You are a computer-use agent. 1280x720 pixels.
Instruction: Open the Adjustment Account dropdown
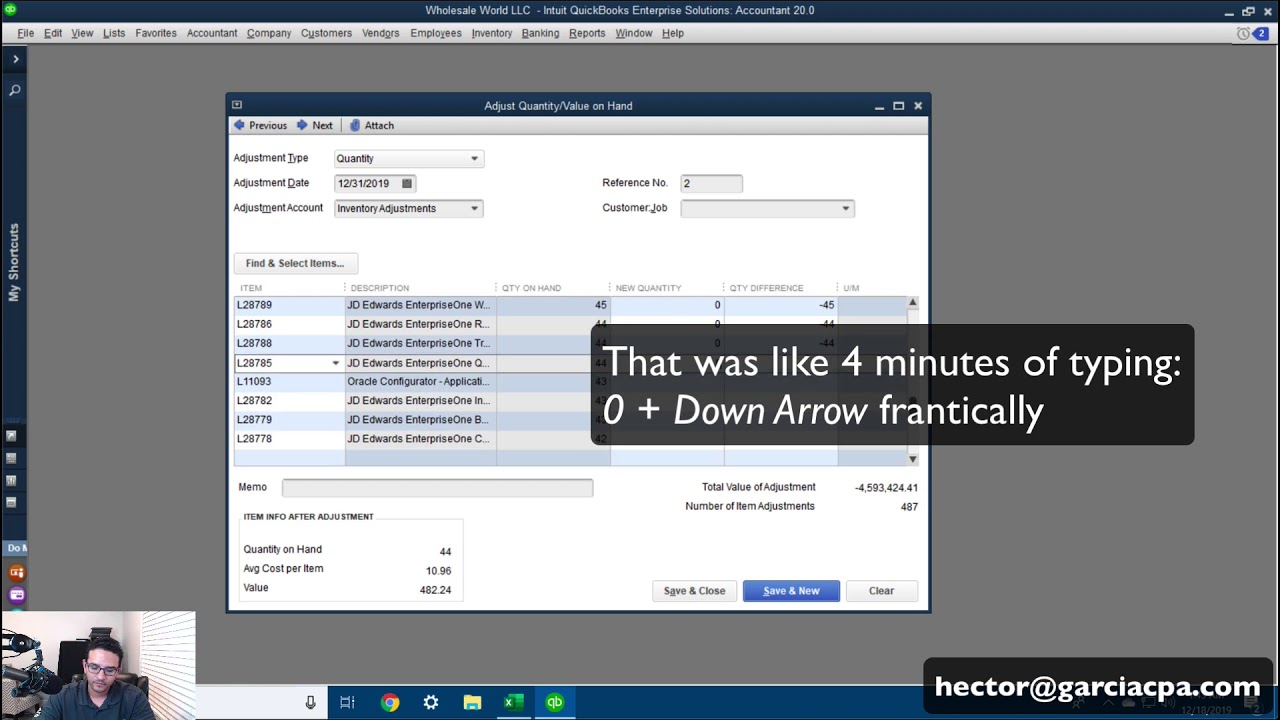coord(474,209)
